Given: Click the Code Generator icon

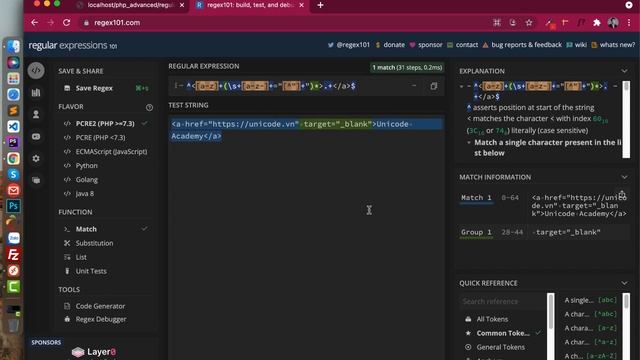Looking at the screenshot, I should coord(67,306).
